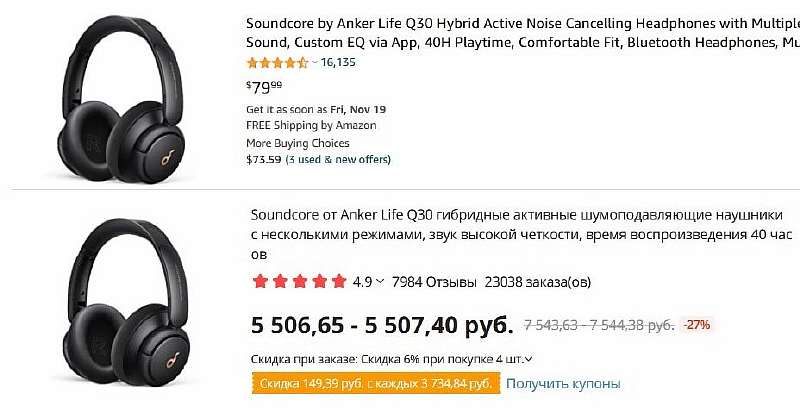Click the Amazon orange star rating
The height and width of the screenshot is (413, 800).
tap(276, 62)
